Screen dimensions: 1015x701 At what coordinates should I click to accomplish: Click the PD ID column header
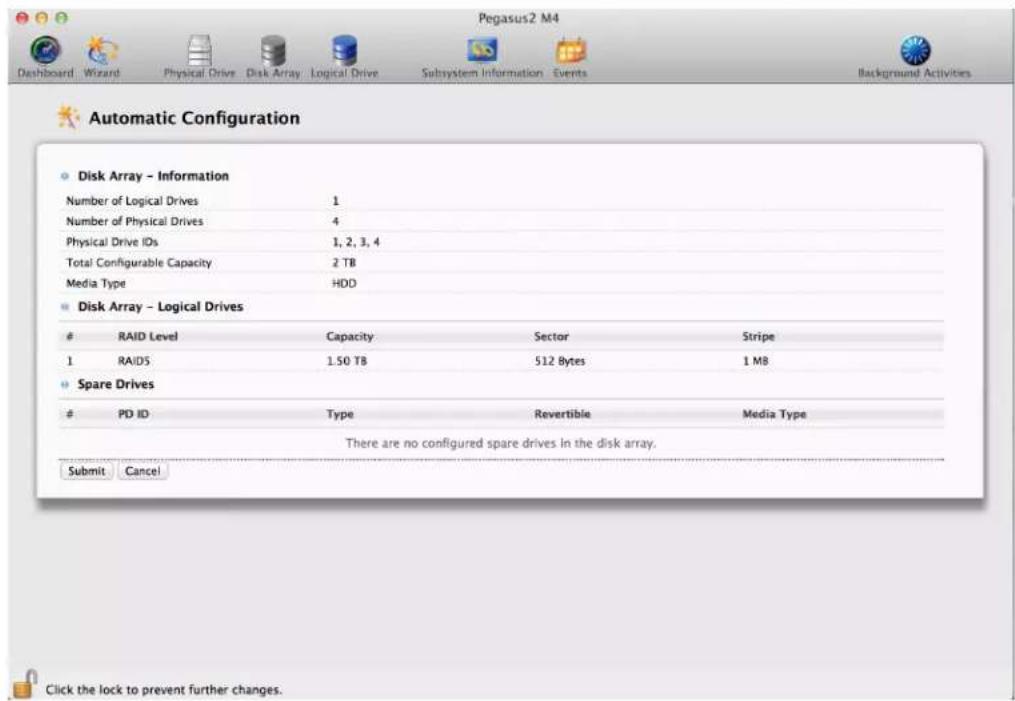pos(133,414)
